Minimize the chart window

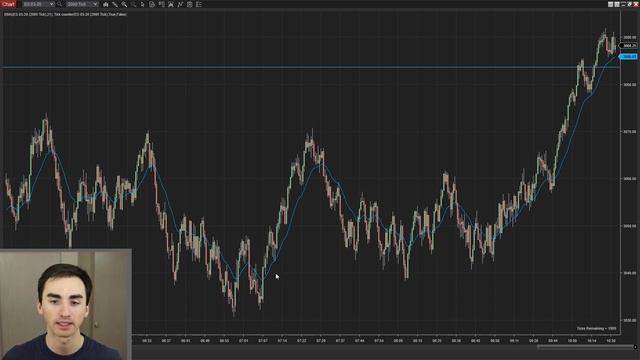pos(623,4)
